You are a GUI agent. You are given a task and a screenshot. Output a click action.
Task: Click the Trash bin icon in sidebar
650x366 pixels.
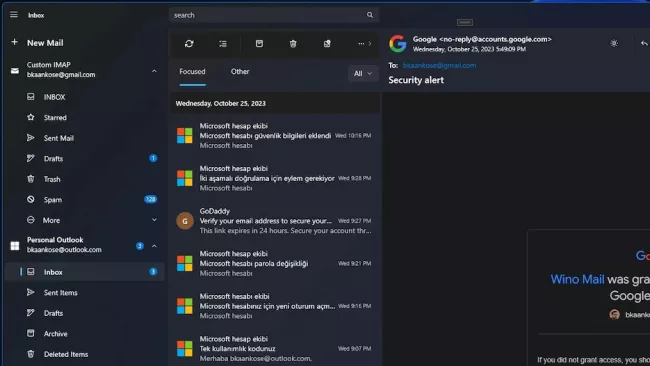pos(31,179)
